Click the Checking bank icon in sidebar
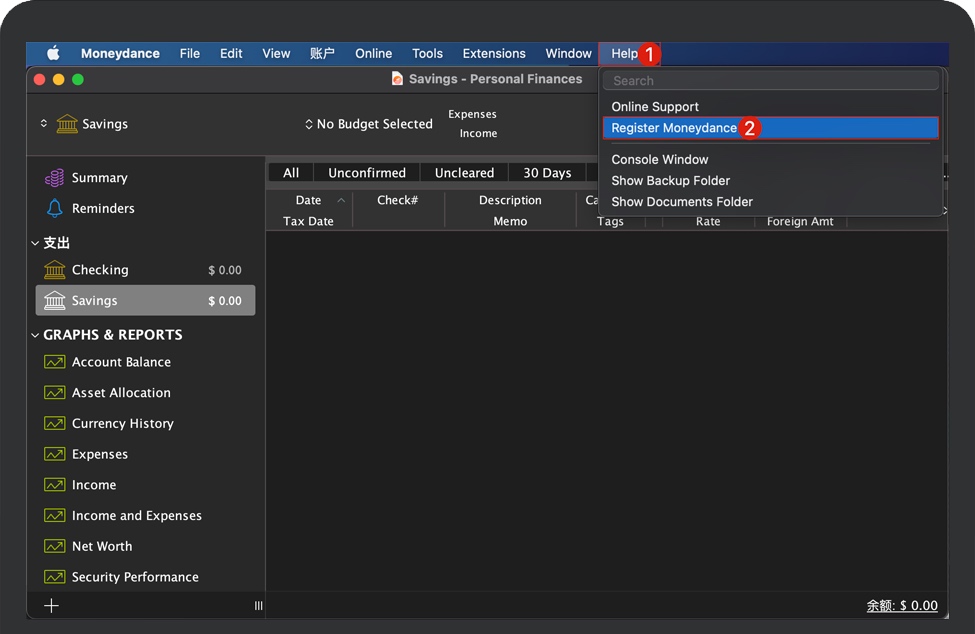This screenshot has height=634, width=975. (x=55, y=270)
